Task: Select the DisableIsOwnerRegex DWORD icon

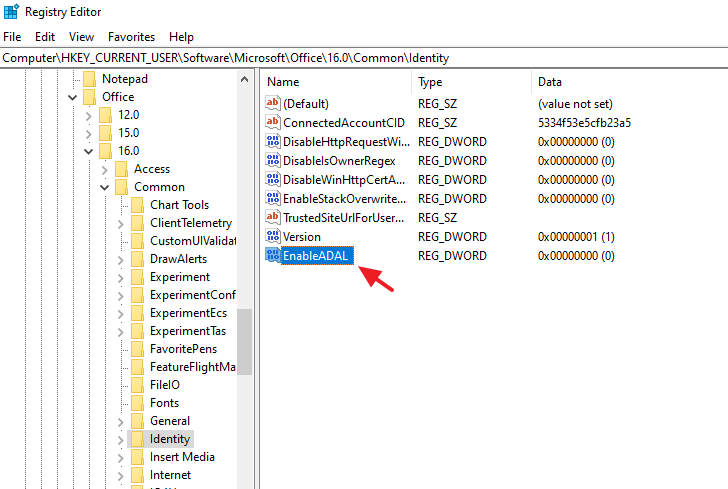Action: coord(273,160)
